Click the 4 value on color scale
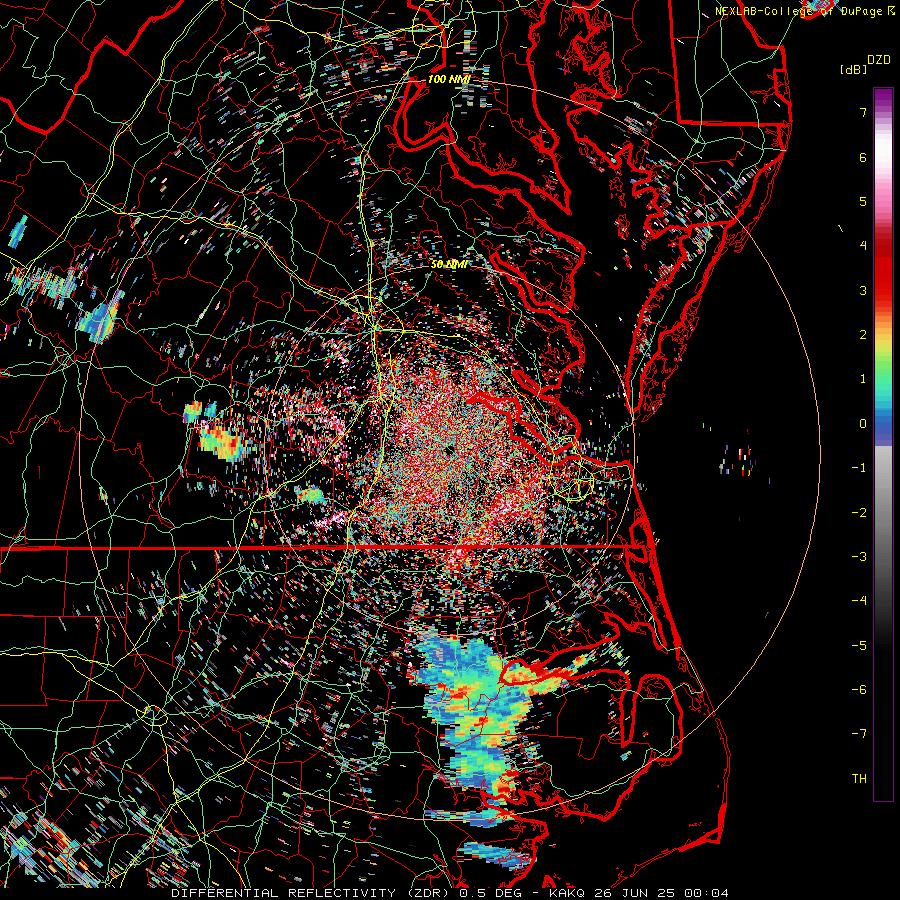Image resolution: width=900 pixels, height=900 pixels. pyautogui.click(x=863, y=246)
